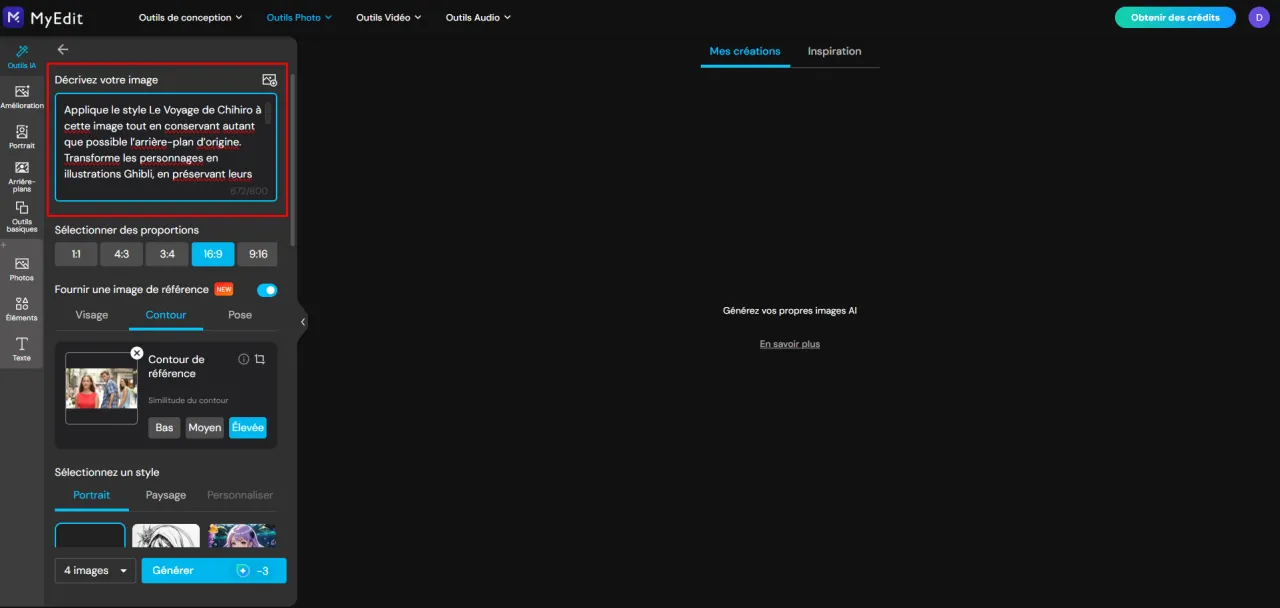
Task: Select the Pose reference tab
Action: 240,315
